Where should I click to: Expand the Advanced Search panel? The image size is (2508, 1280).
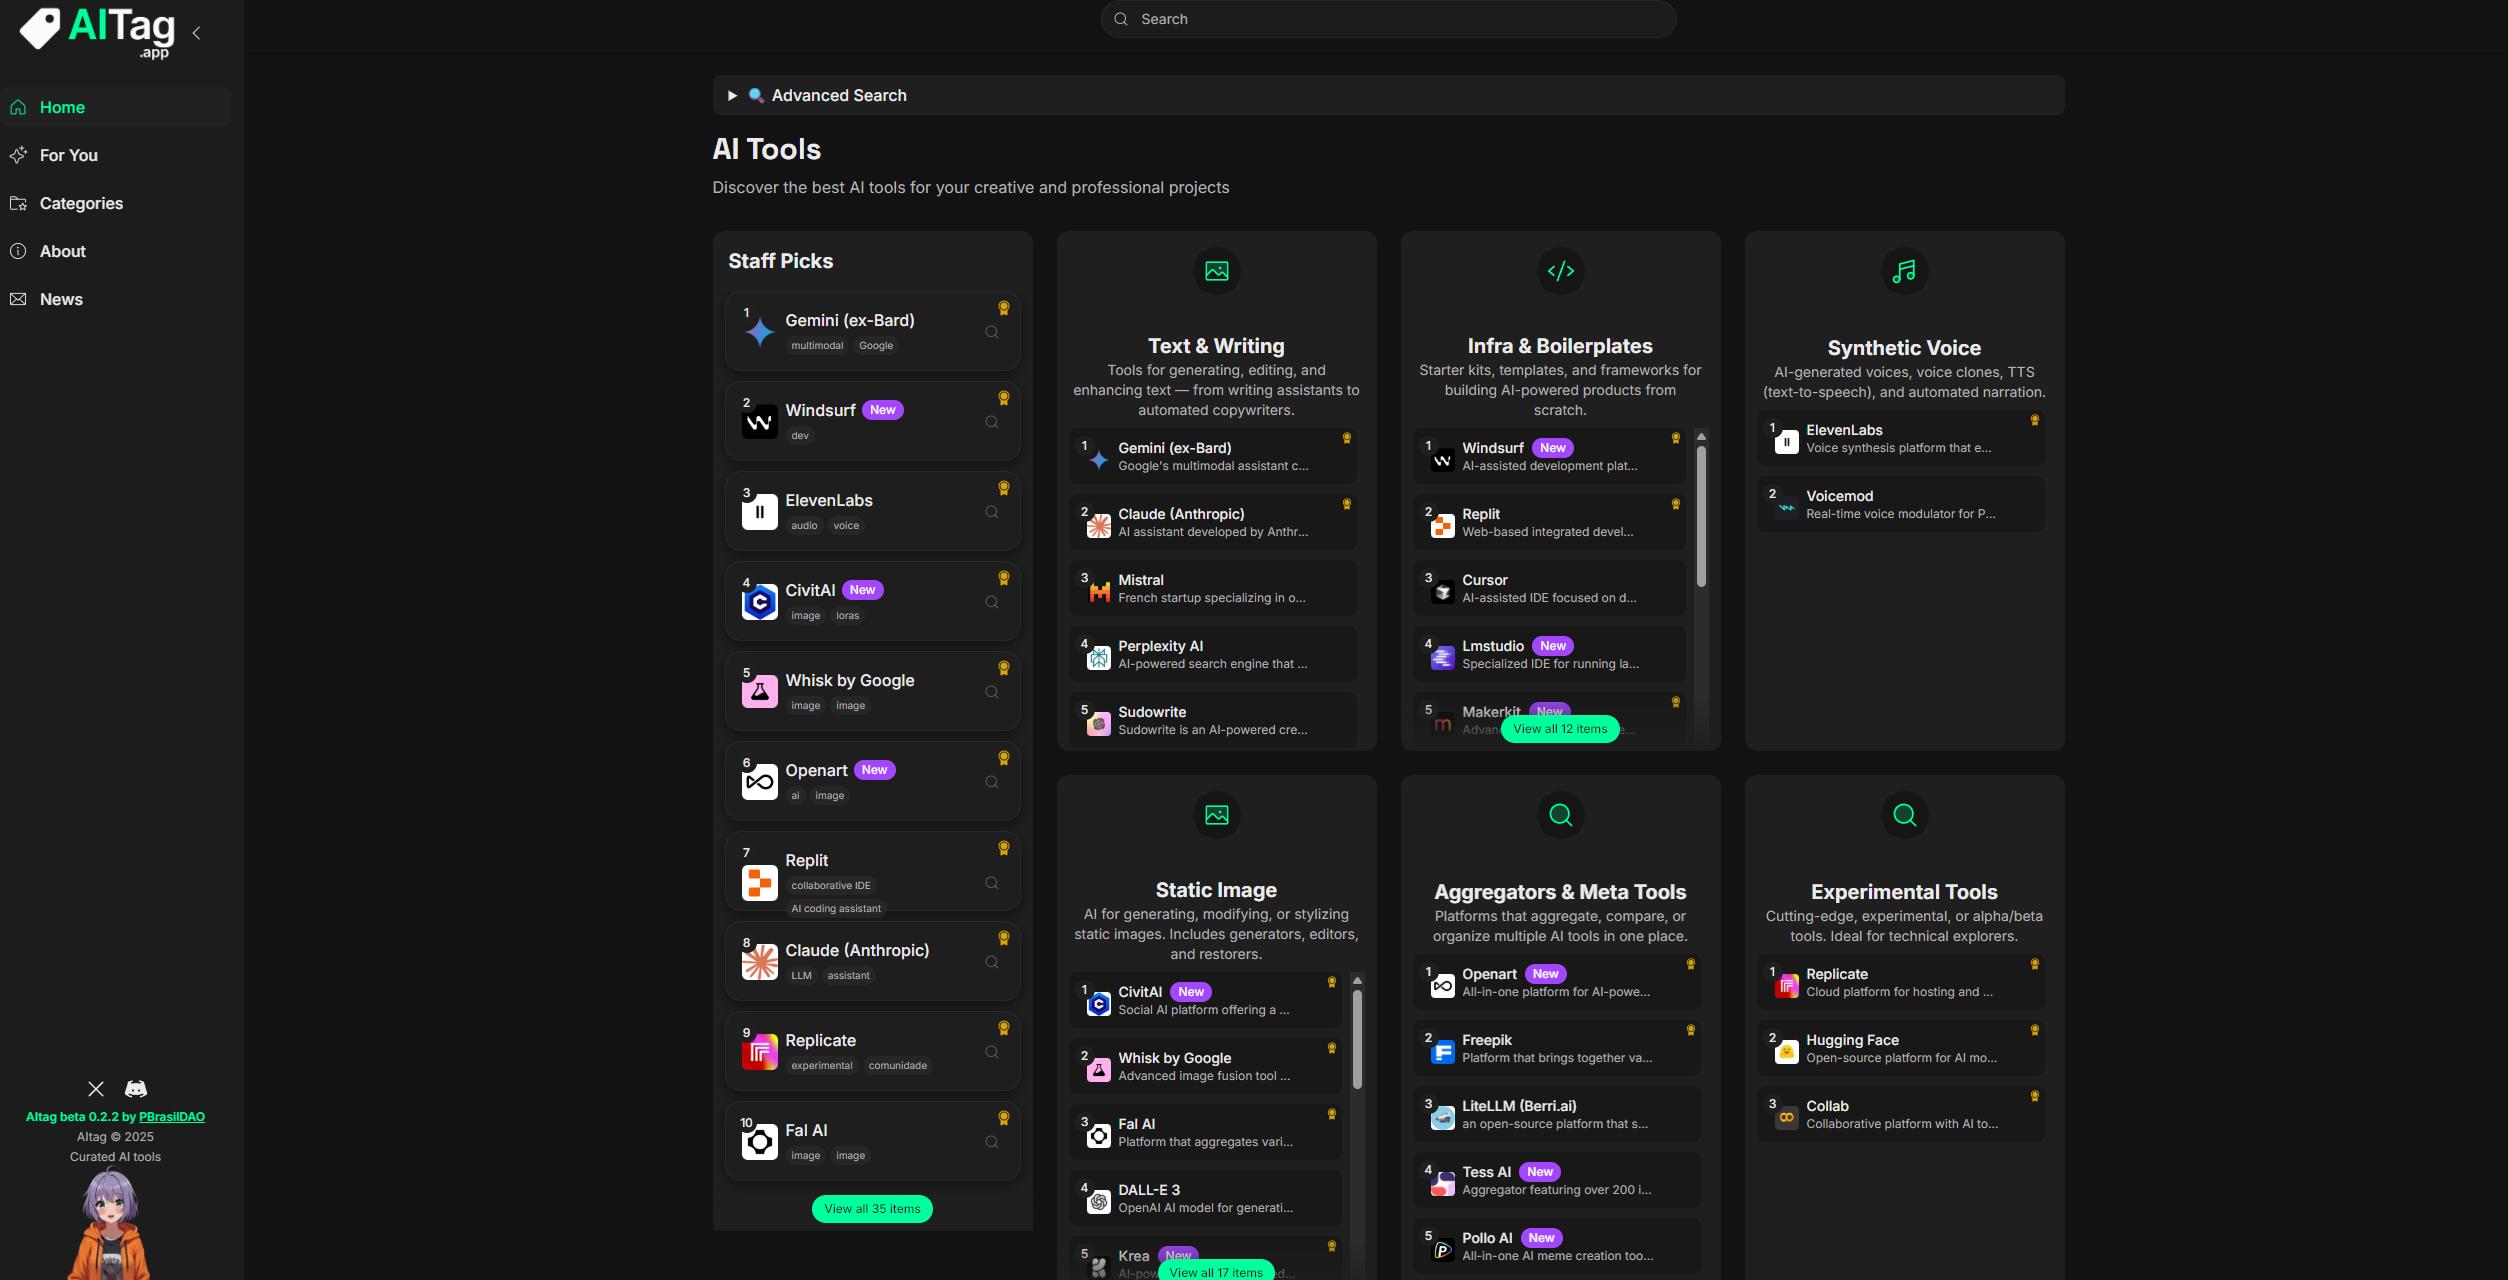point(1388,95)
